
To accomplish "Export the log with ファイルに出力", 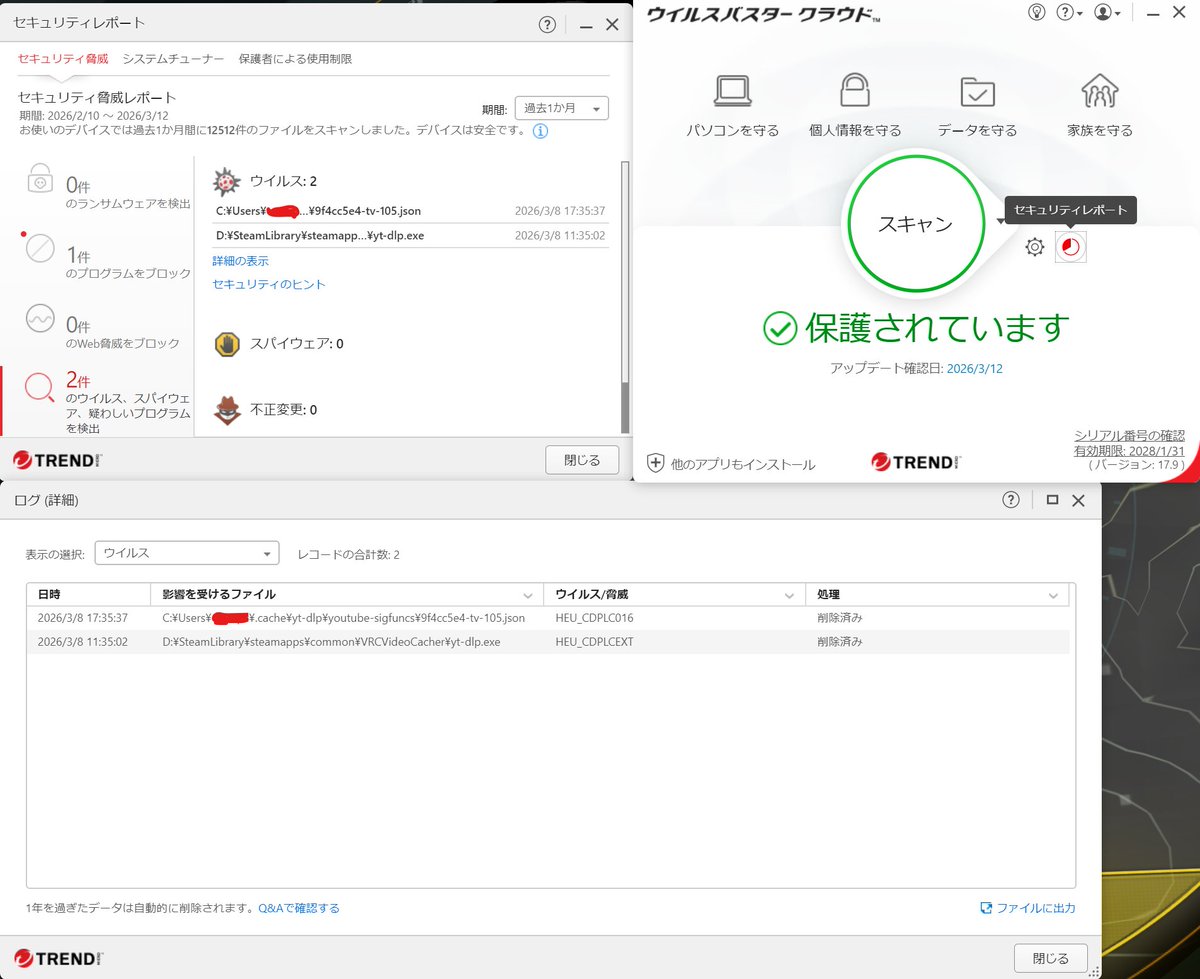I will [1028, 908].
